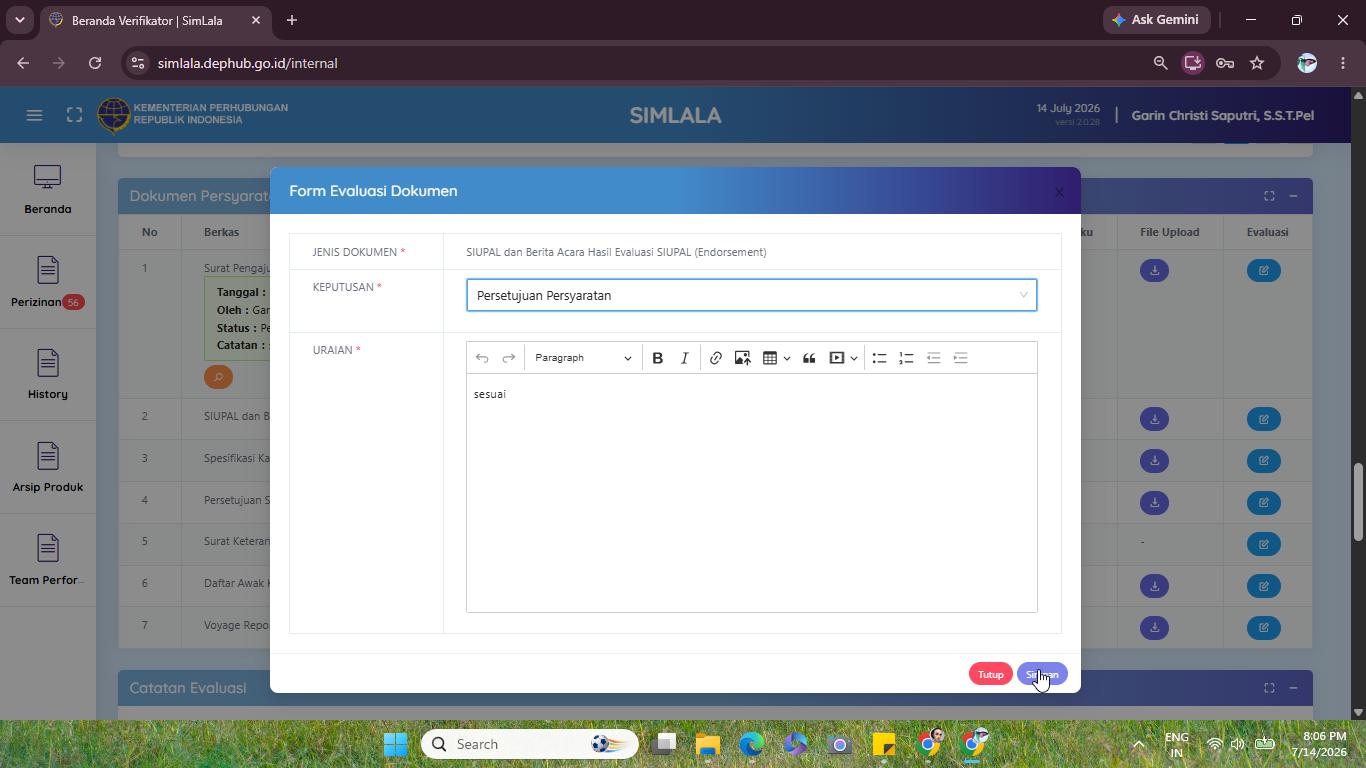This screenshot has height=768, width=1366.
Task: Click user name Garin Christi Saputri
Action: pos(1222,115)
